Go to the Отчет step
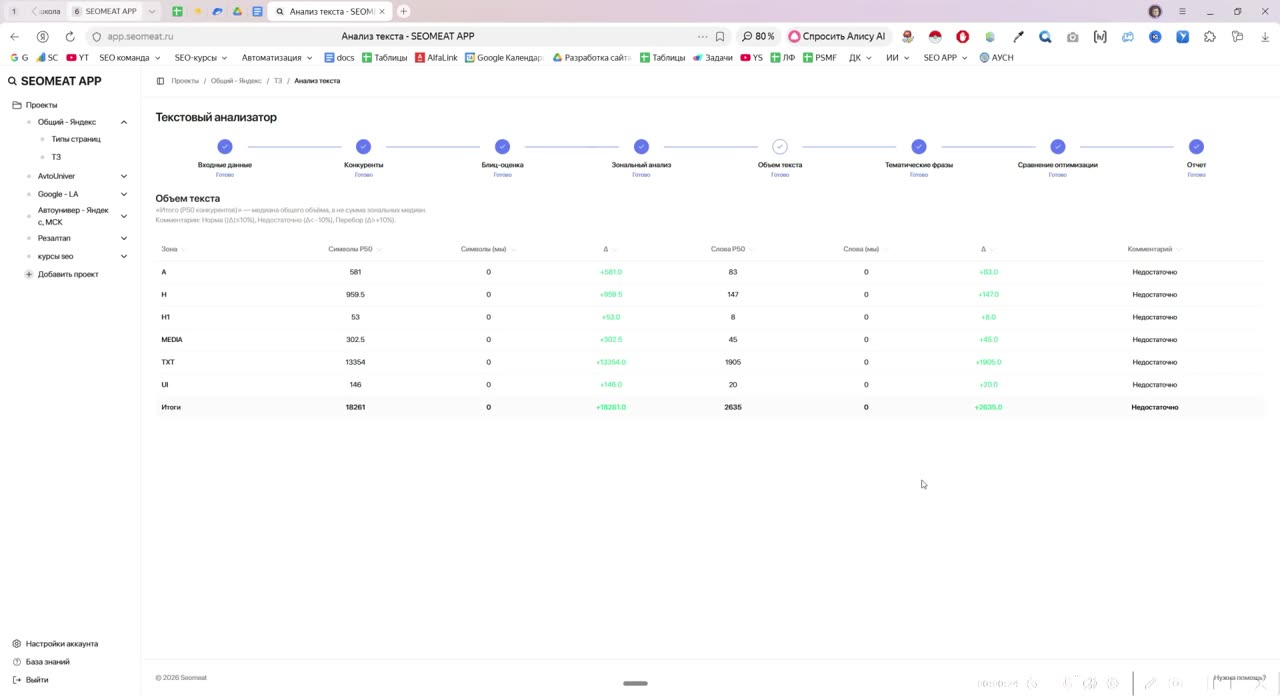The width and height of the screenshot is (1280, 696). click(1196, 147)
